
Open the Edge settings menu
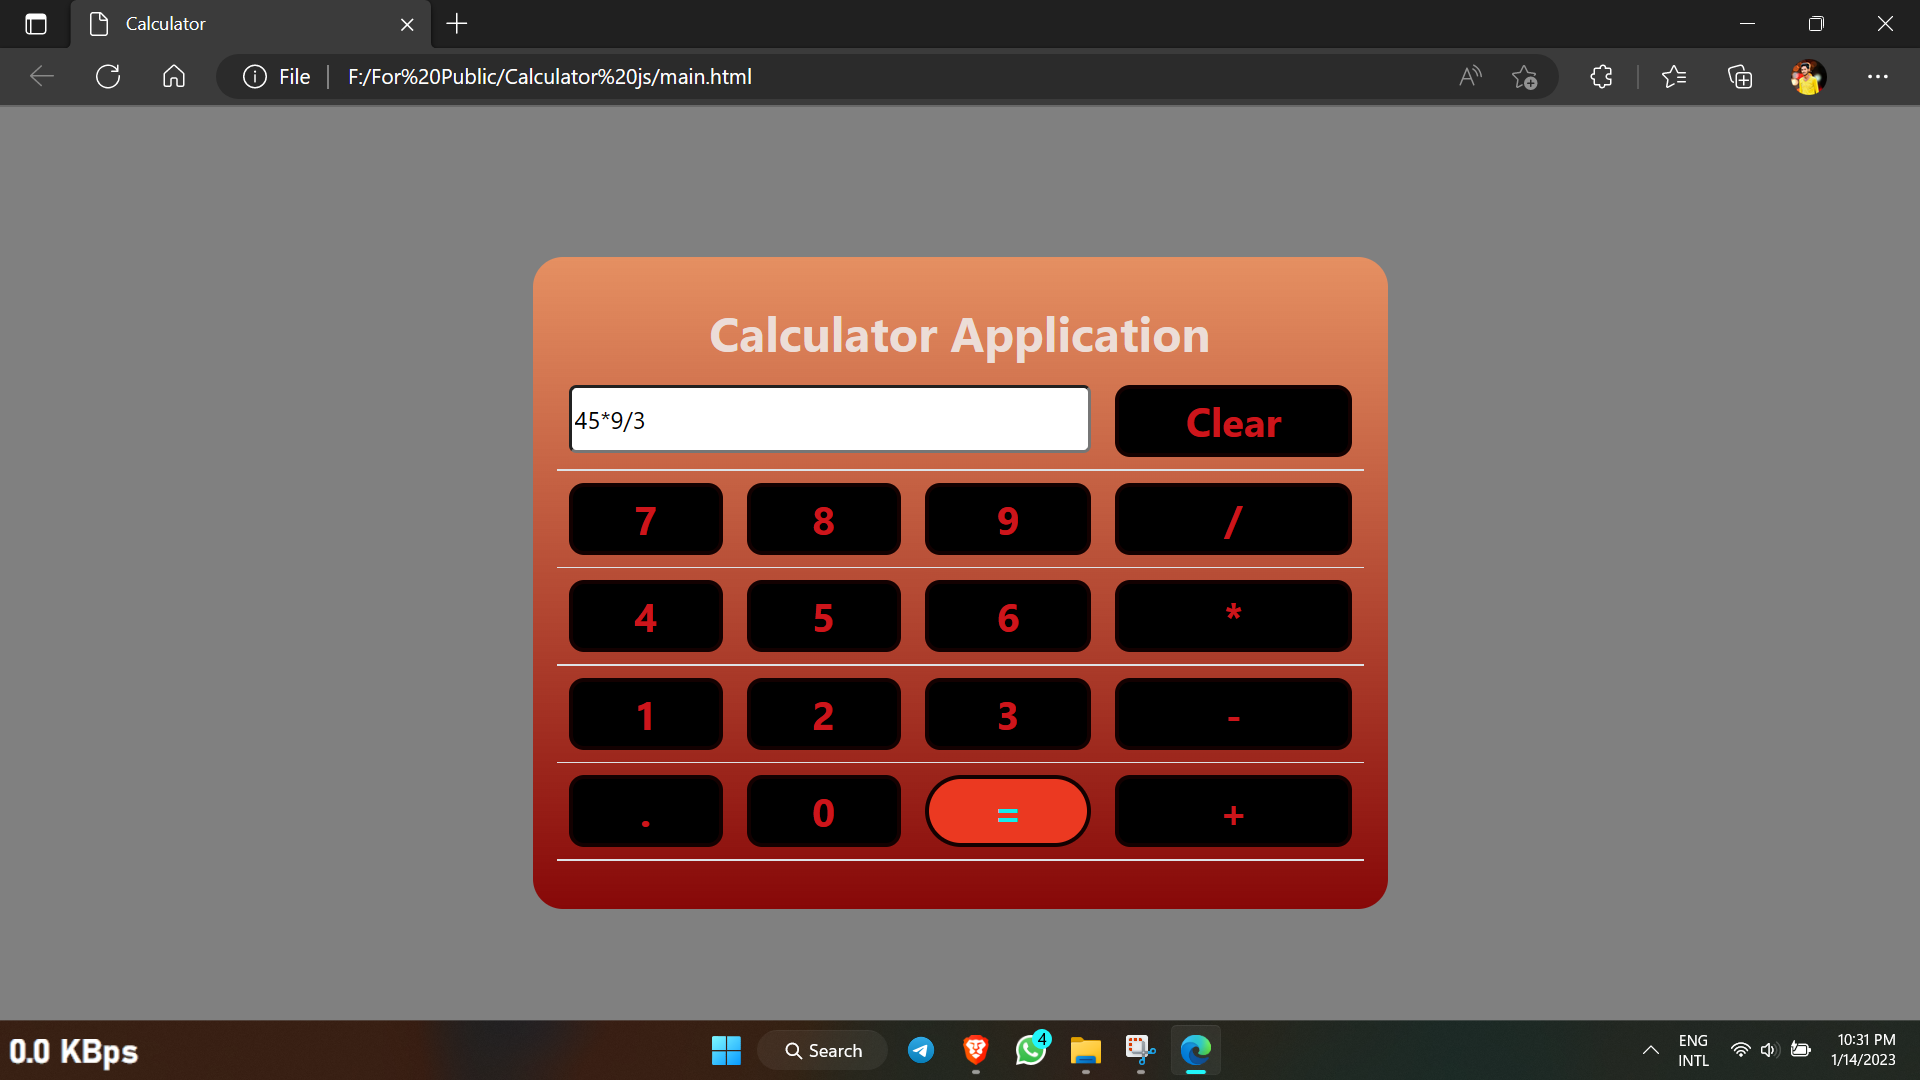pos(1879,76)
